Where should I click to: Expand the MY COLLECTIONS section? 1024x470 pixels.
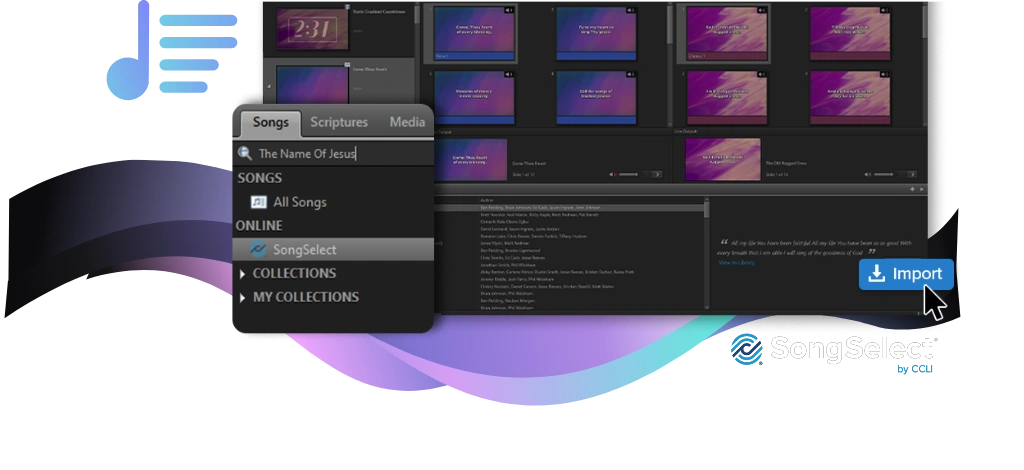tap(242, 298)
